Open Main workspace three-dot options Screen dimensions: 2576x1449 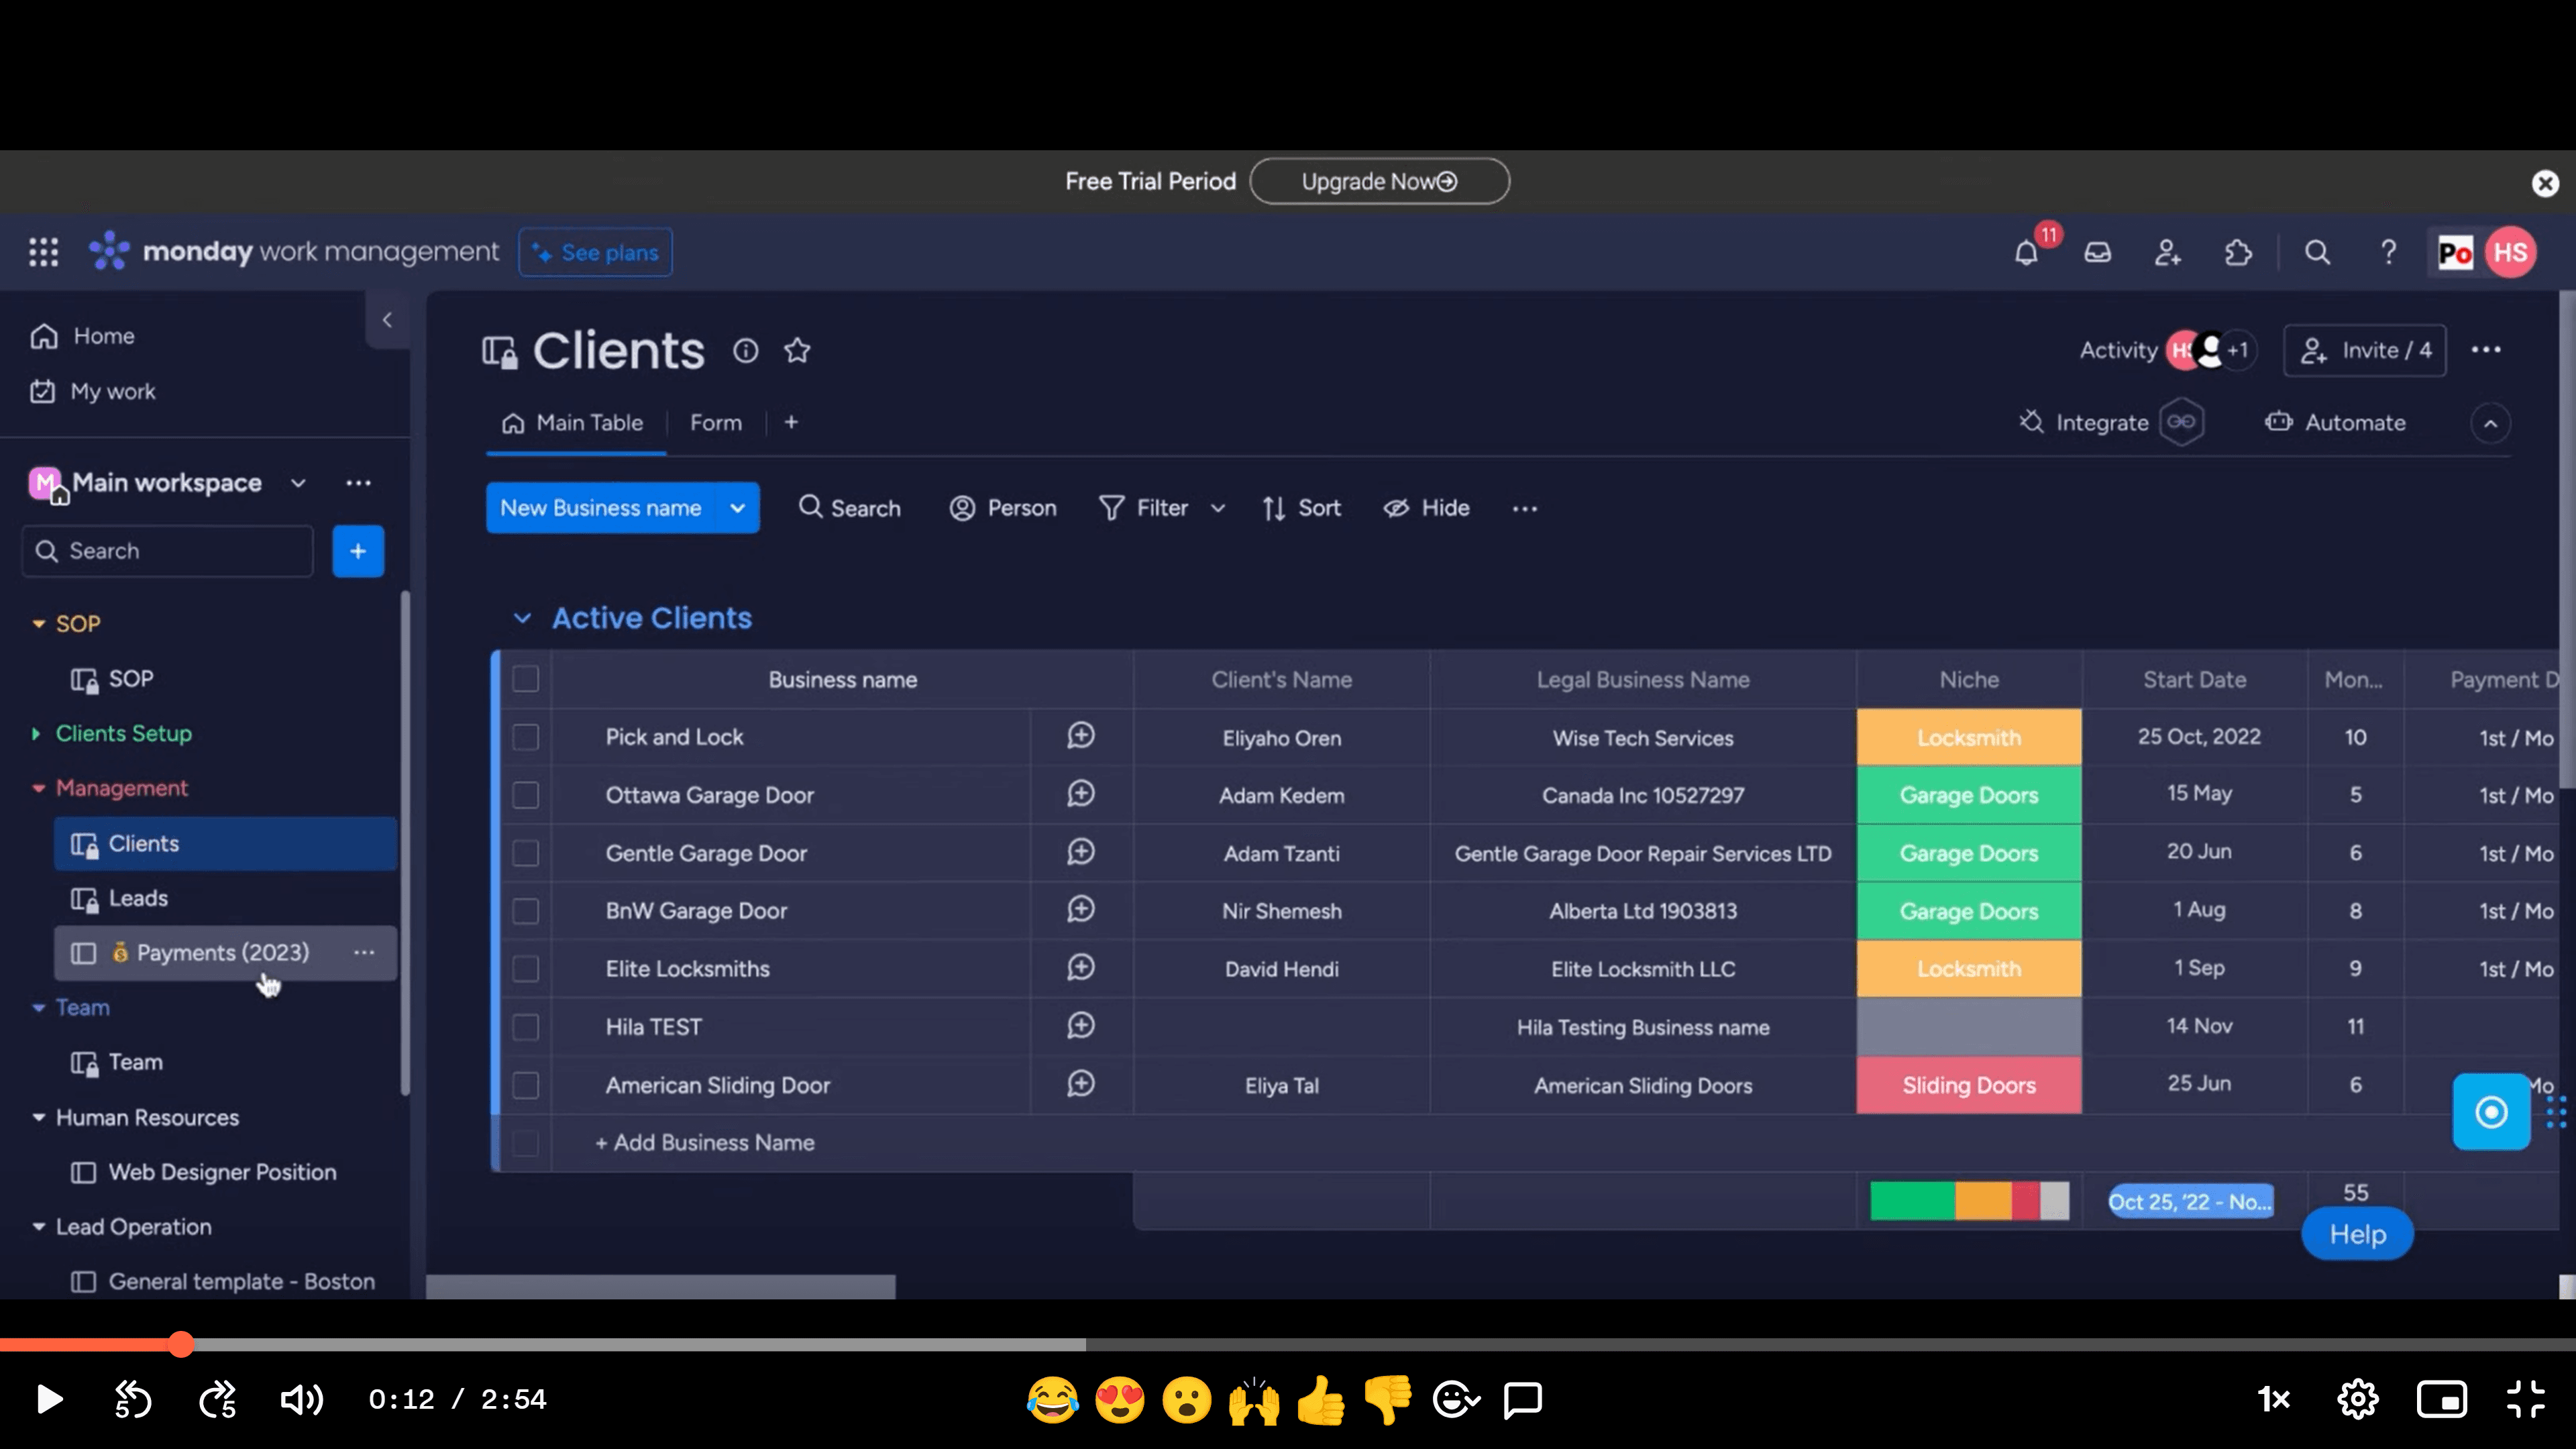[x=358, y=483]
